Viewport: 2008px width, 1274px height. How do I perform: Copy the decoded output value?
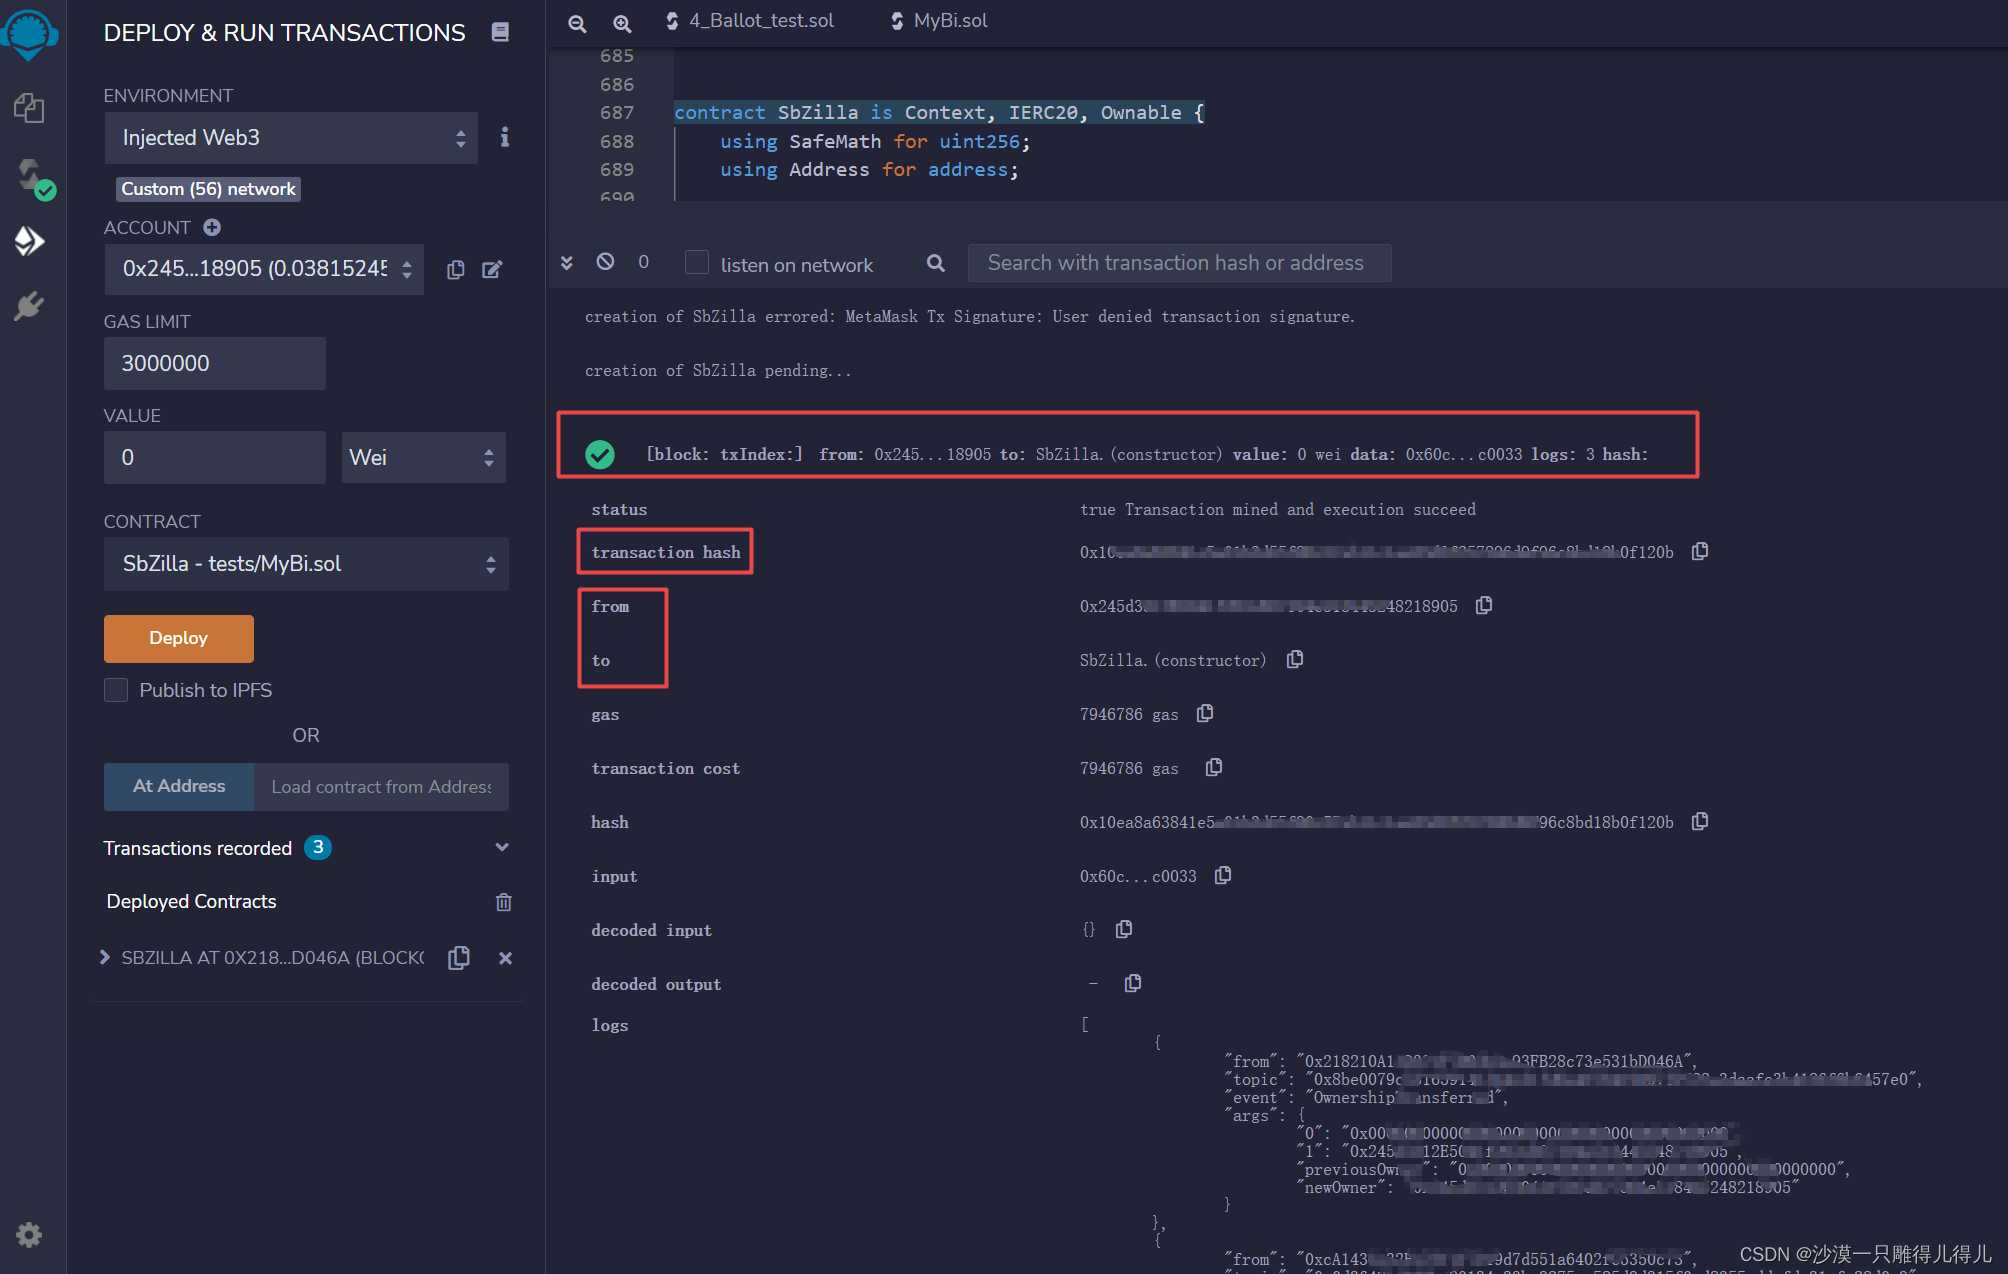(x=1133, y=983)
